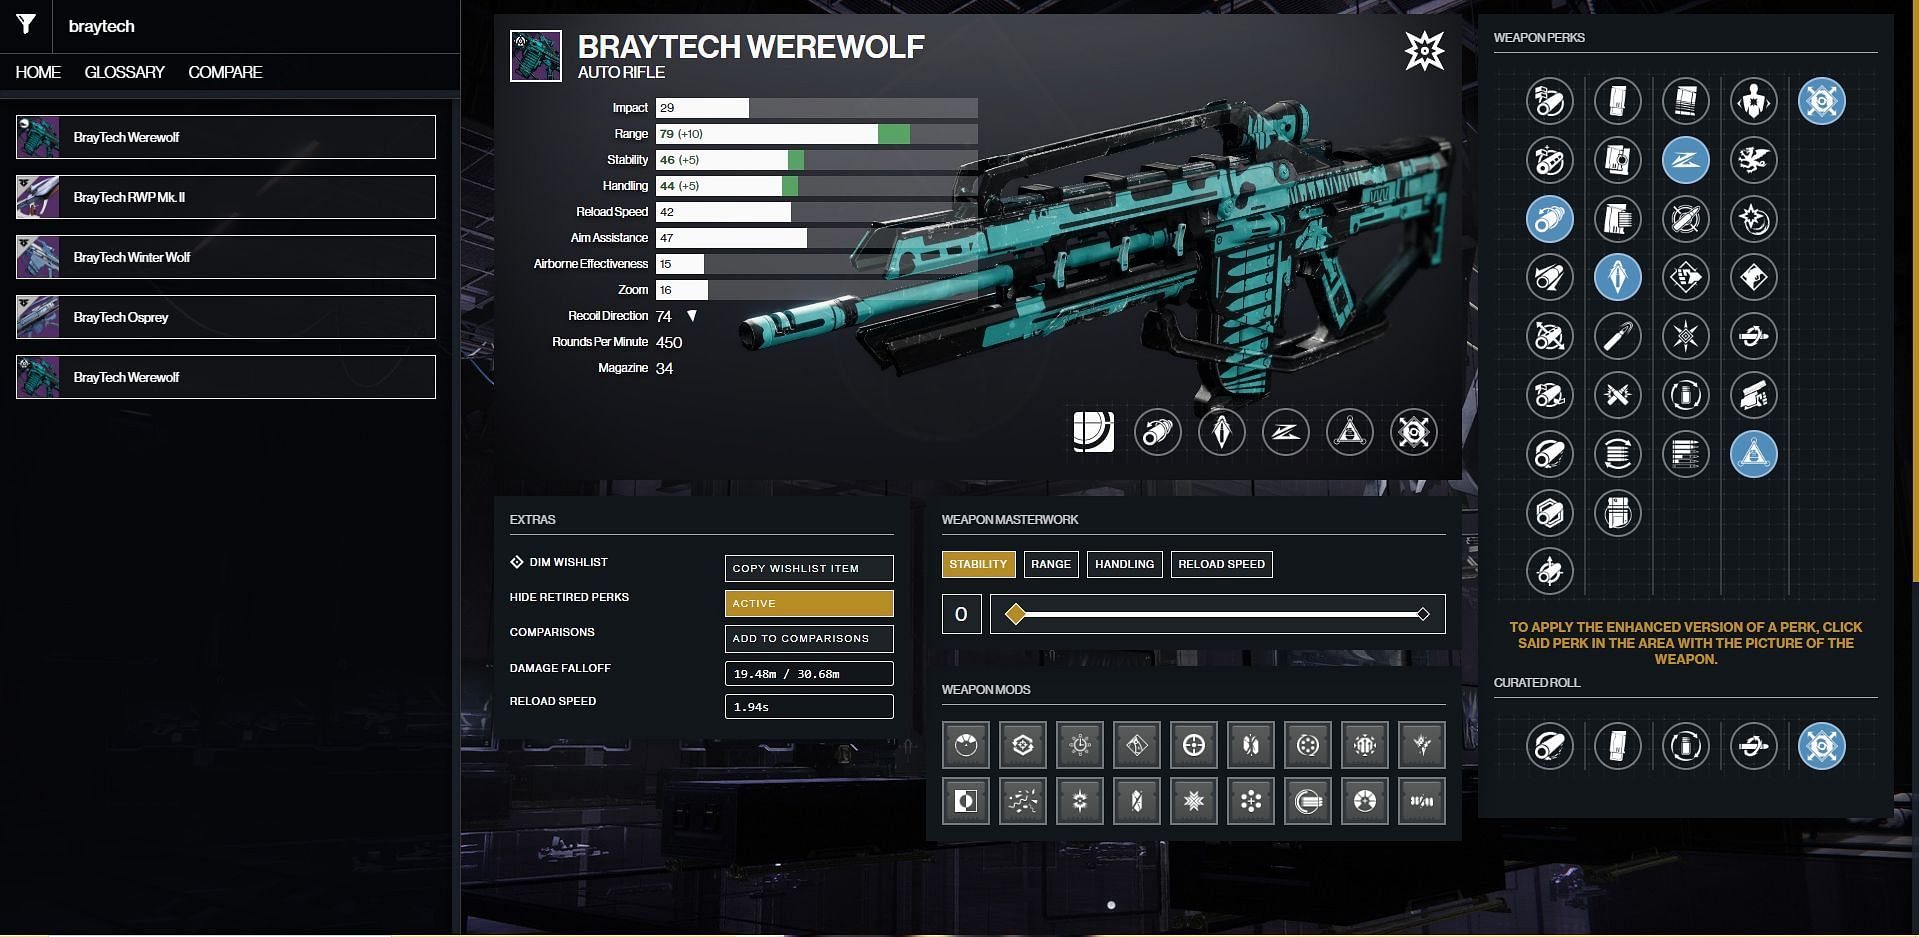Screen dimensions: 1919x937
Task: Toggle the ACTIVE hide retired perks button
Action: click(809, 603)
